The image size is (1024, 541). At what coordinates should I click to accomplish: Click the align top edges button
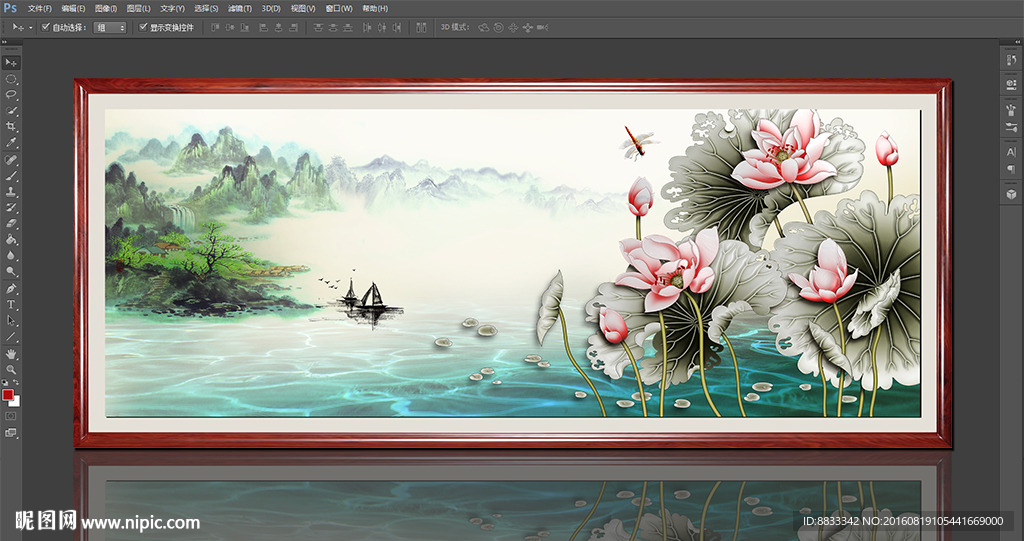(x=216, y=27)
